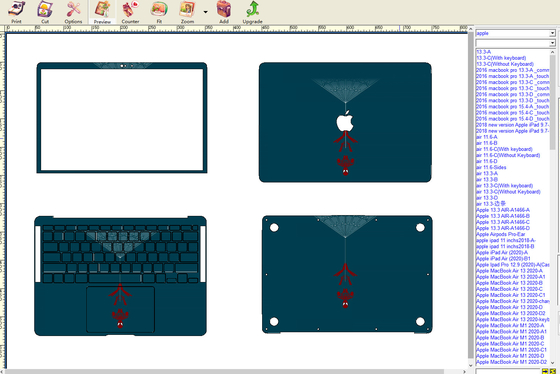Select 'air 11.6-C(With keyboard)'
The height and width of the screenshot is (374, 560).
[504, 149]
